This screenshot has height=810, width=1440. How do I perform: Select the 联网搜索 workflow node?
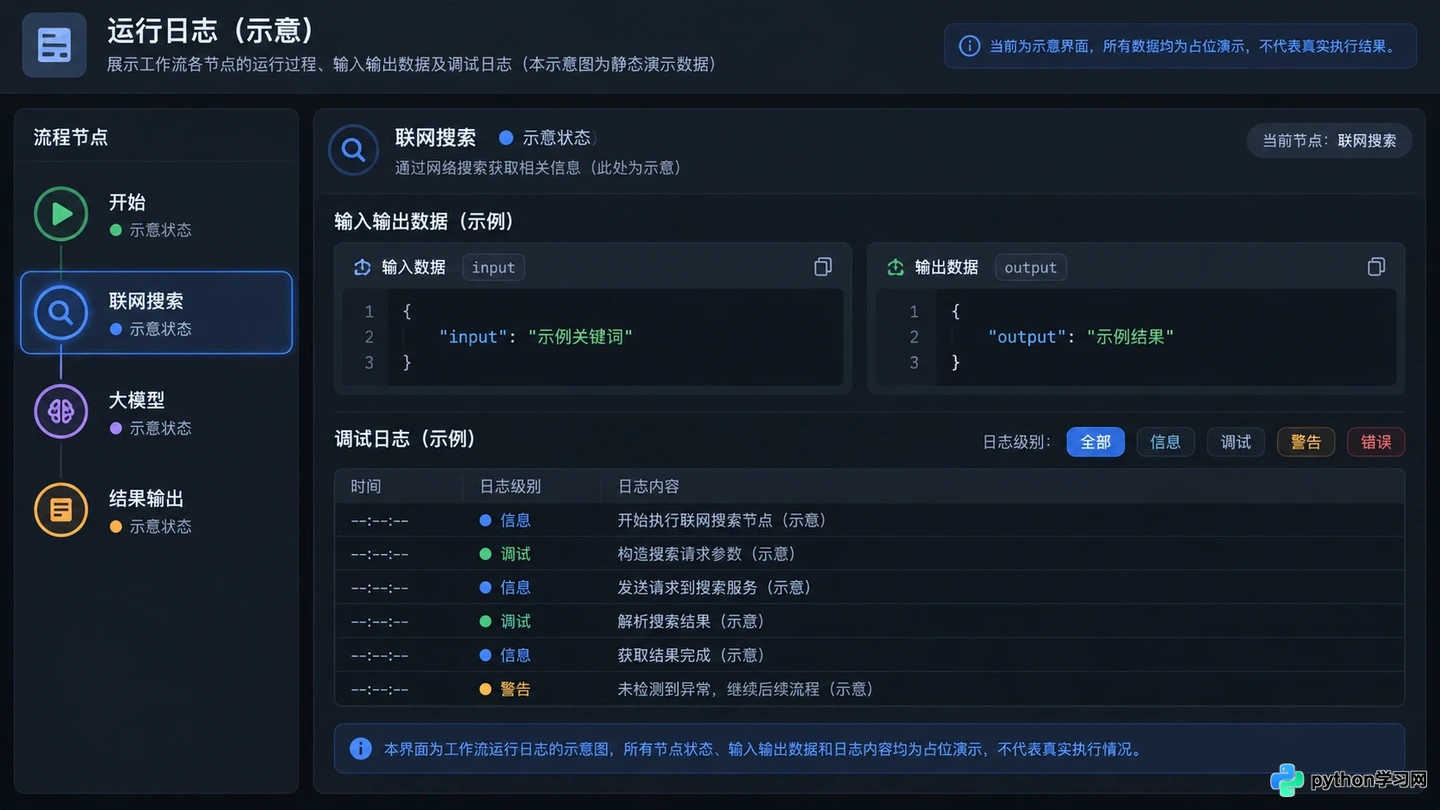click(x=156, y=313)
